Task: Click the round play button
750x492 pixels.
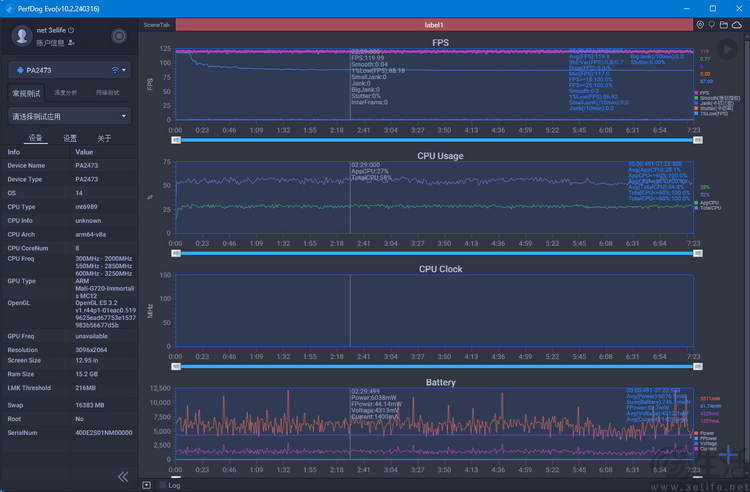Action: click(727, 49)
